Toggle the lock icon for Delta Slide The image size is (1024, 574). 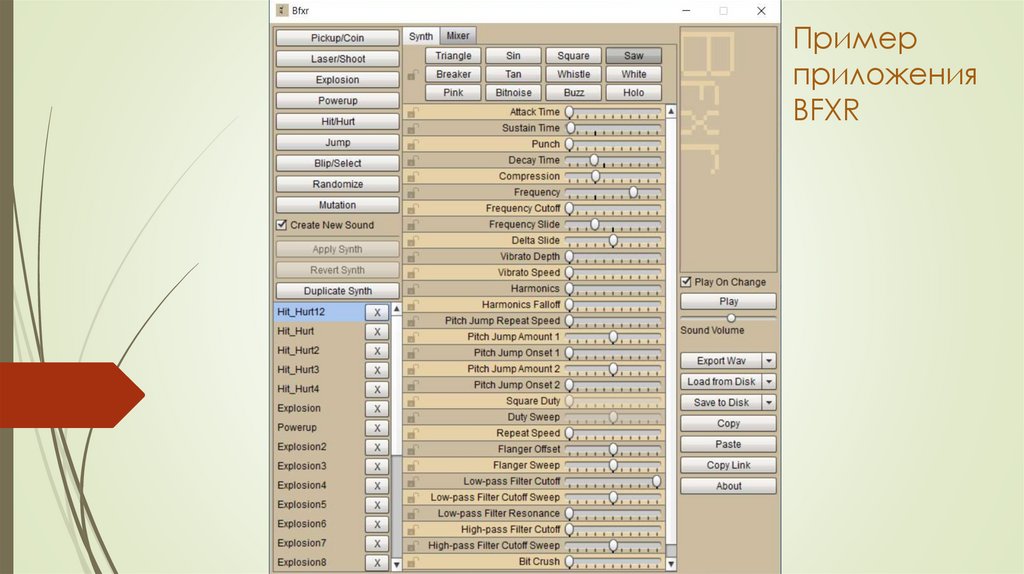(413, 241)
